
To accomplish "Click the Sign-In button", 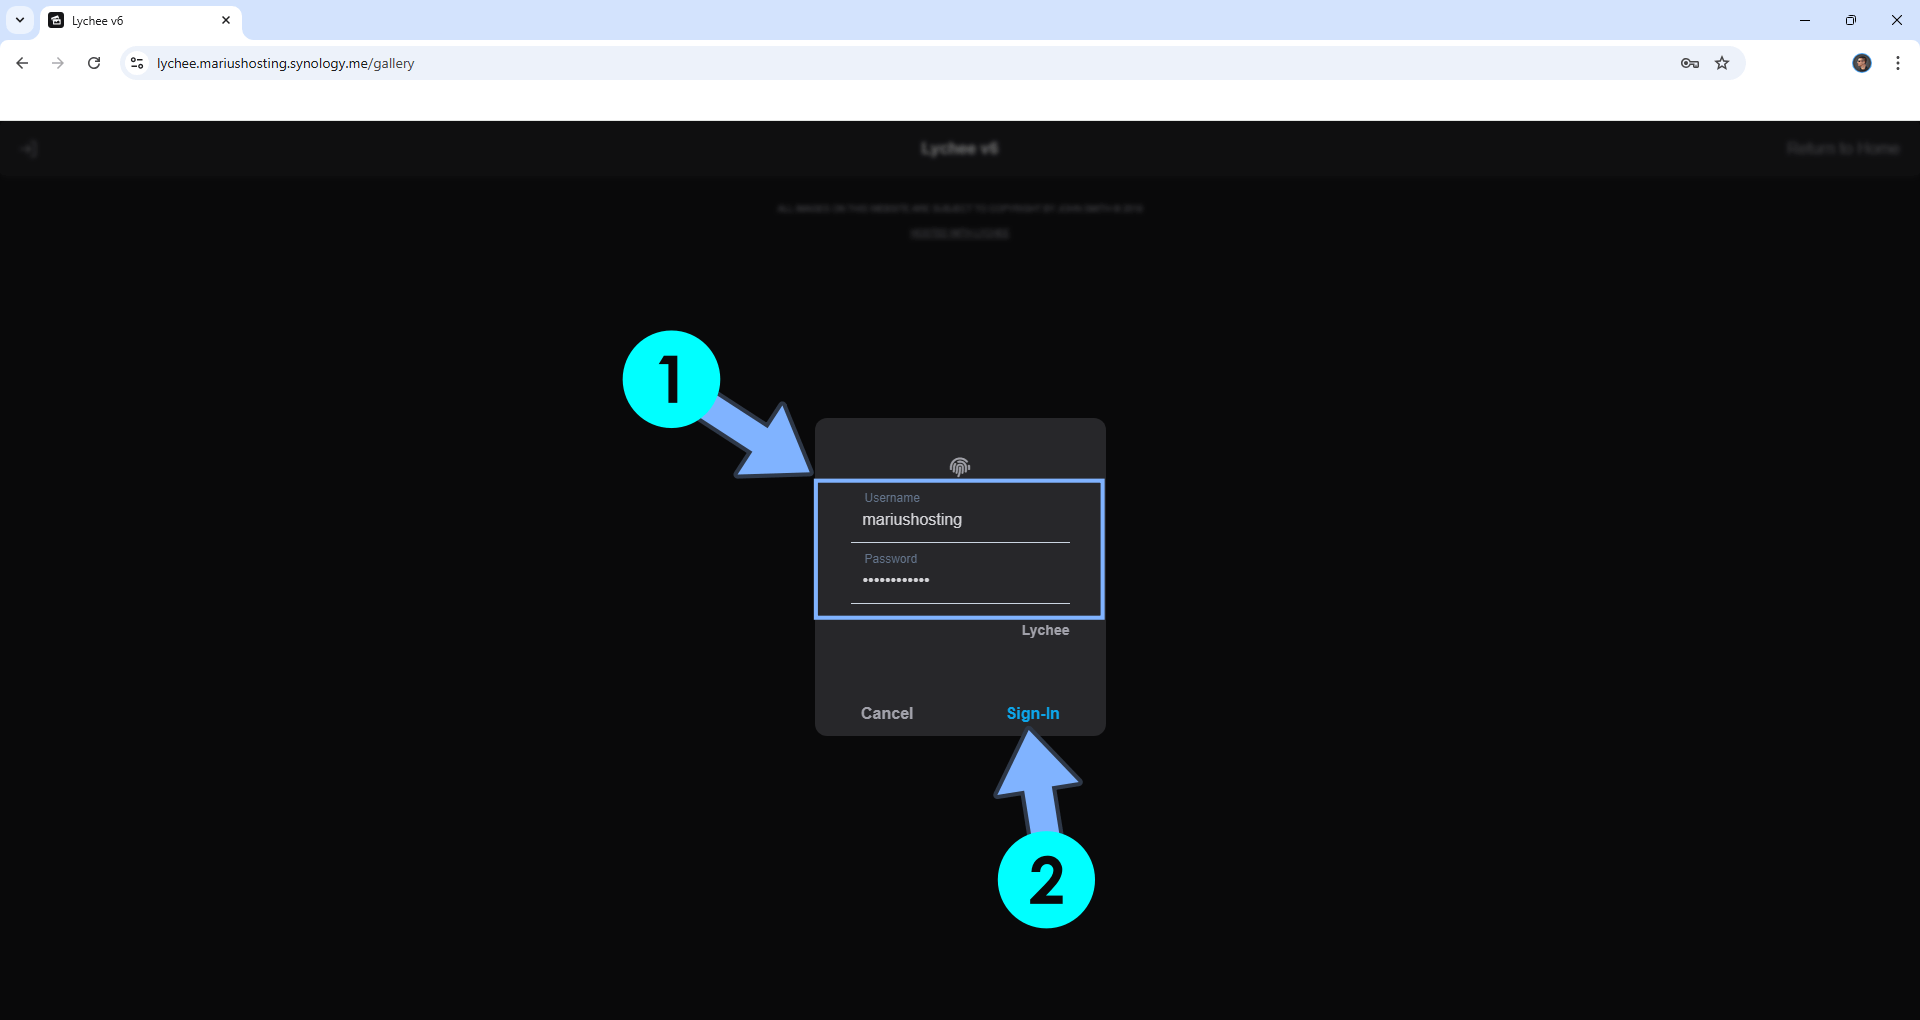I will (1033, 713).
